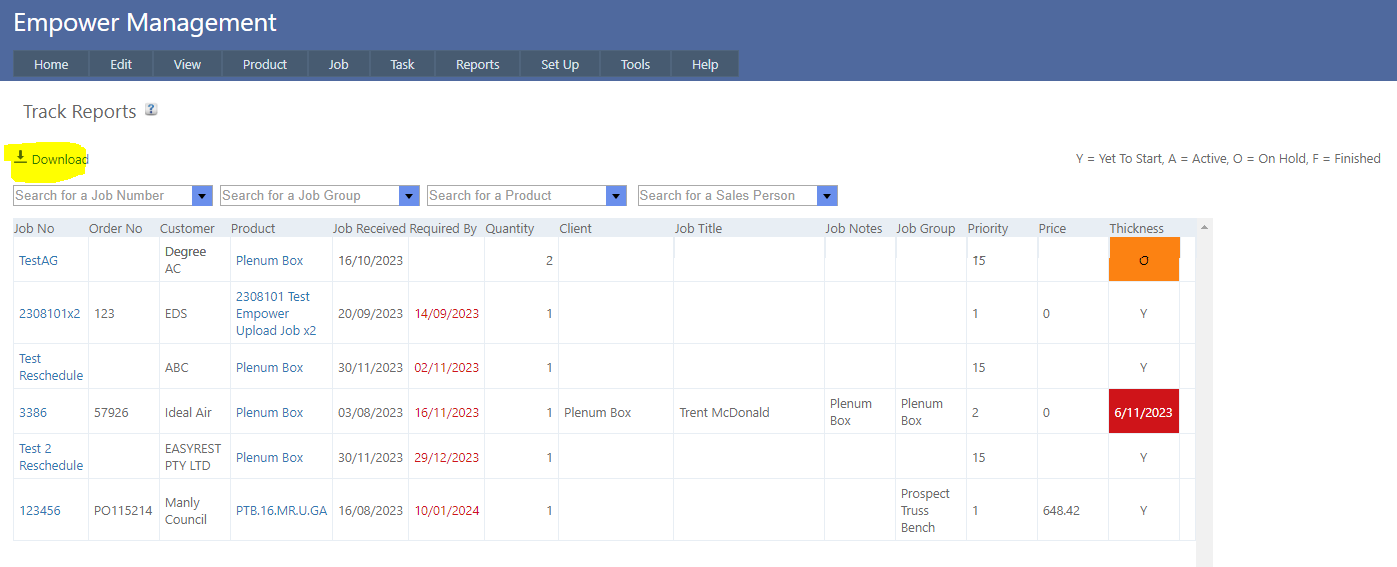Image resolution: width=1397 pixels, height=567 pixels.
Task: Click the Search for a Job Number field
Action: coord(102,196)
